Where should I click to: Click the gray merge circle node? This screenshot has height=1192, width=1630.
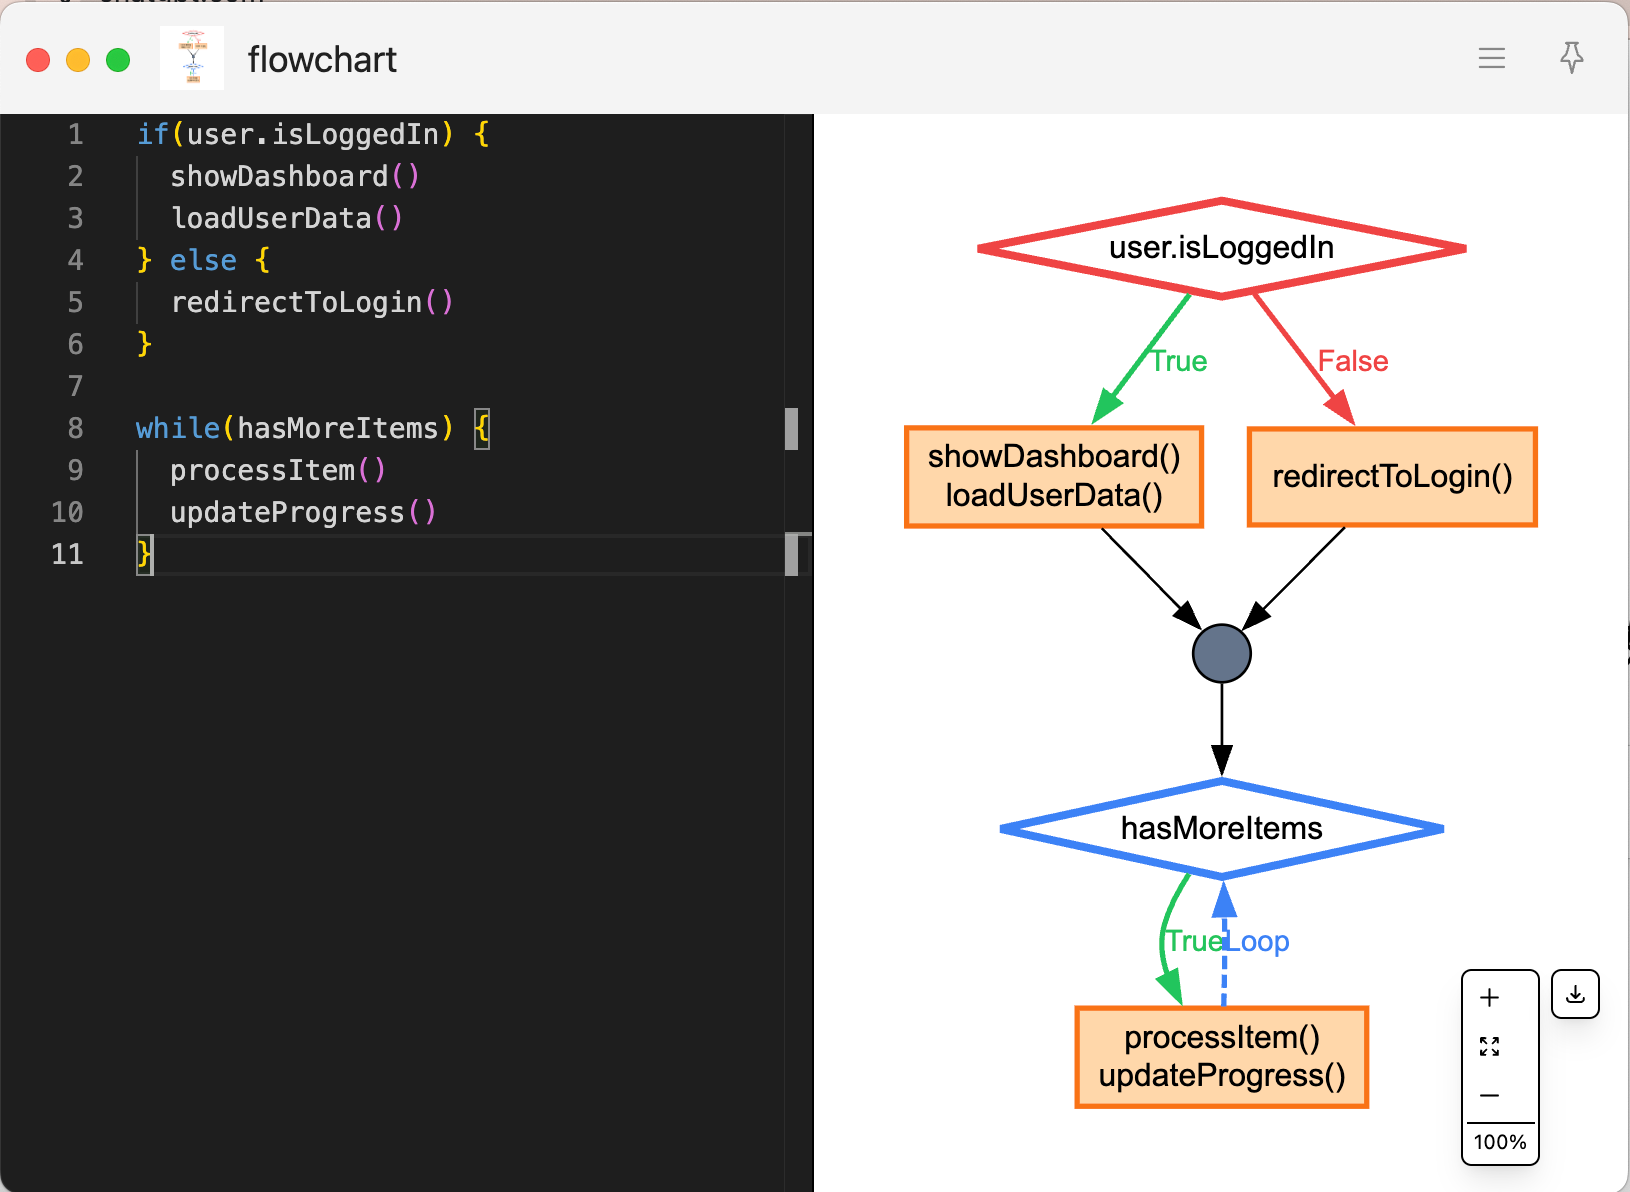coord(1221,654)
